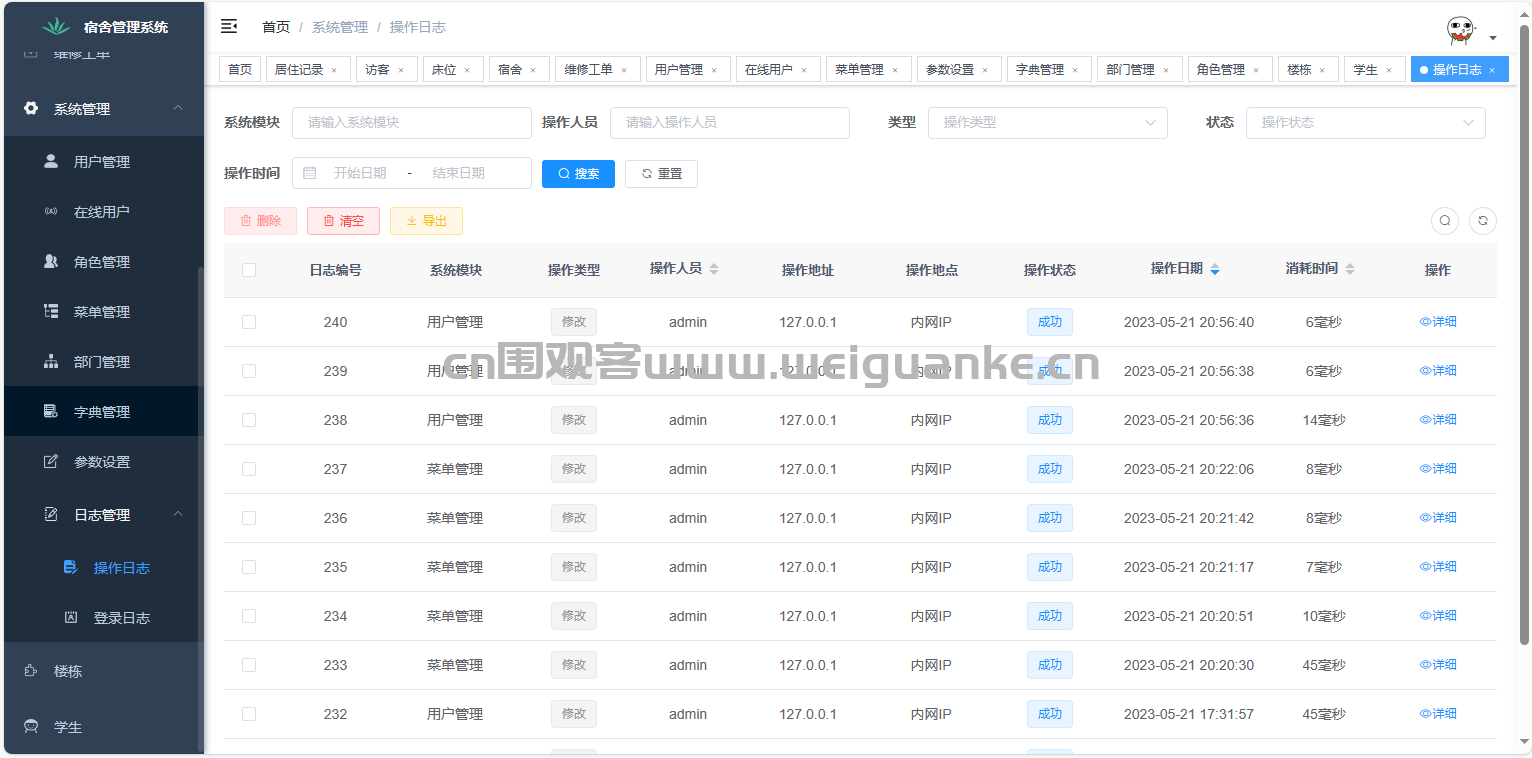Click the 在线用户 signal icon

pyautogui.click(x=51, y=211)
